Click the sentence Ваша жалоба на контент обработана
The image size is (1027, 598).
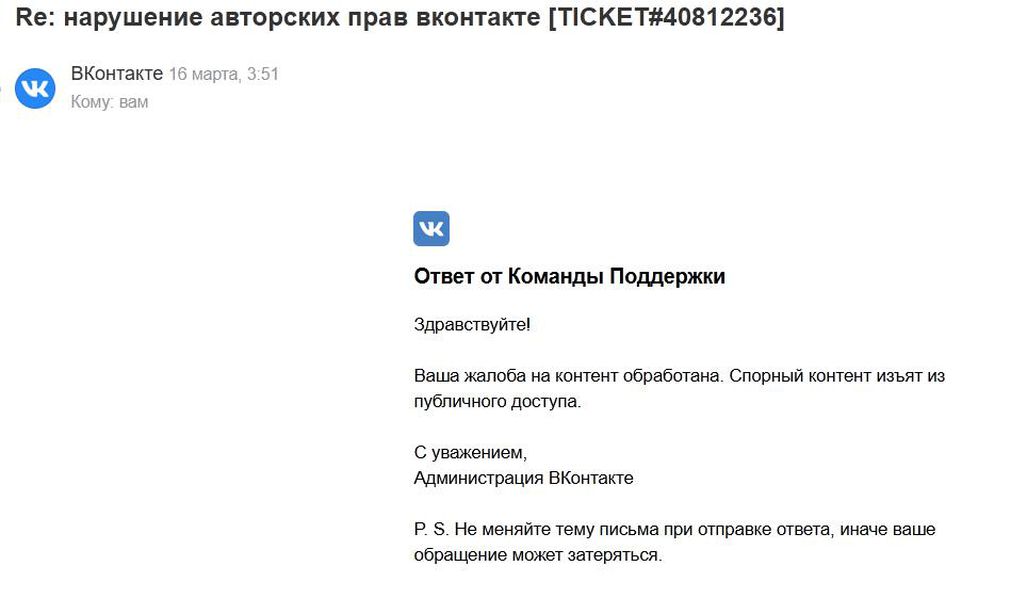coord(568,376)
